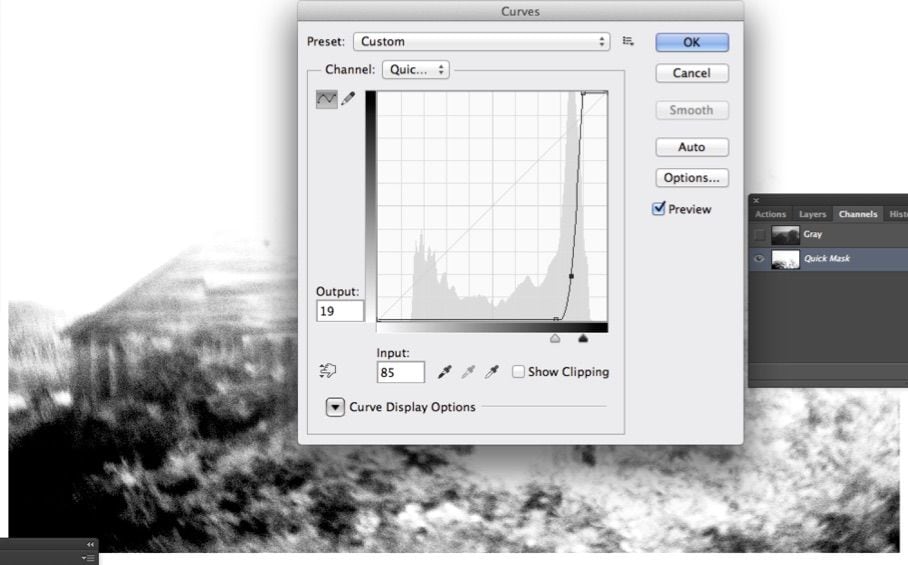908x565 pixels.
Task: Select the edit-points curve tool
Action: click(x=326, y=98)
